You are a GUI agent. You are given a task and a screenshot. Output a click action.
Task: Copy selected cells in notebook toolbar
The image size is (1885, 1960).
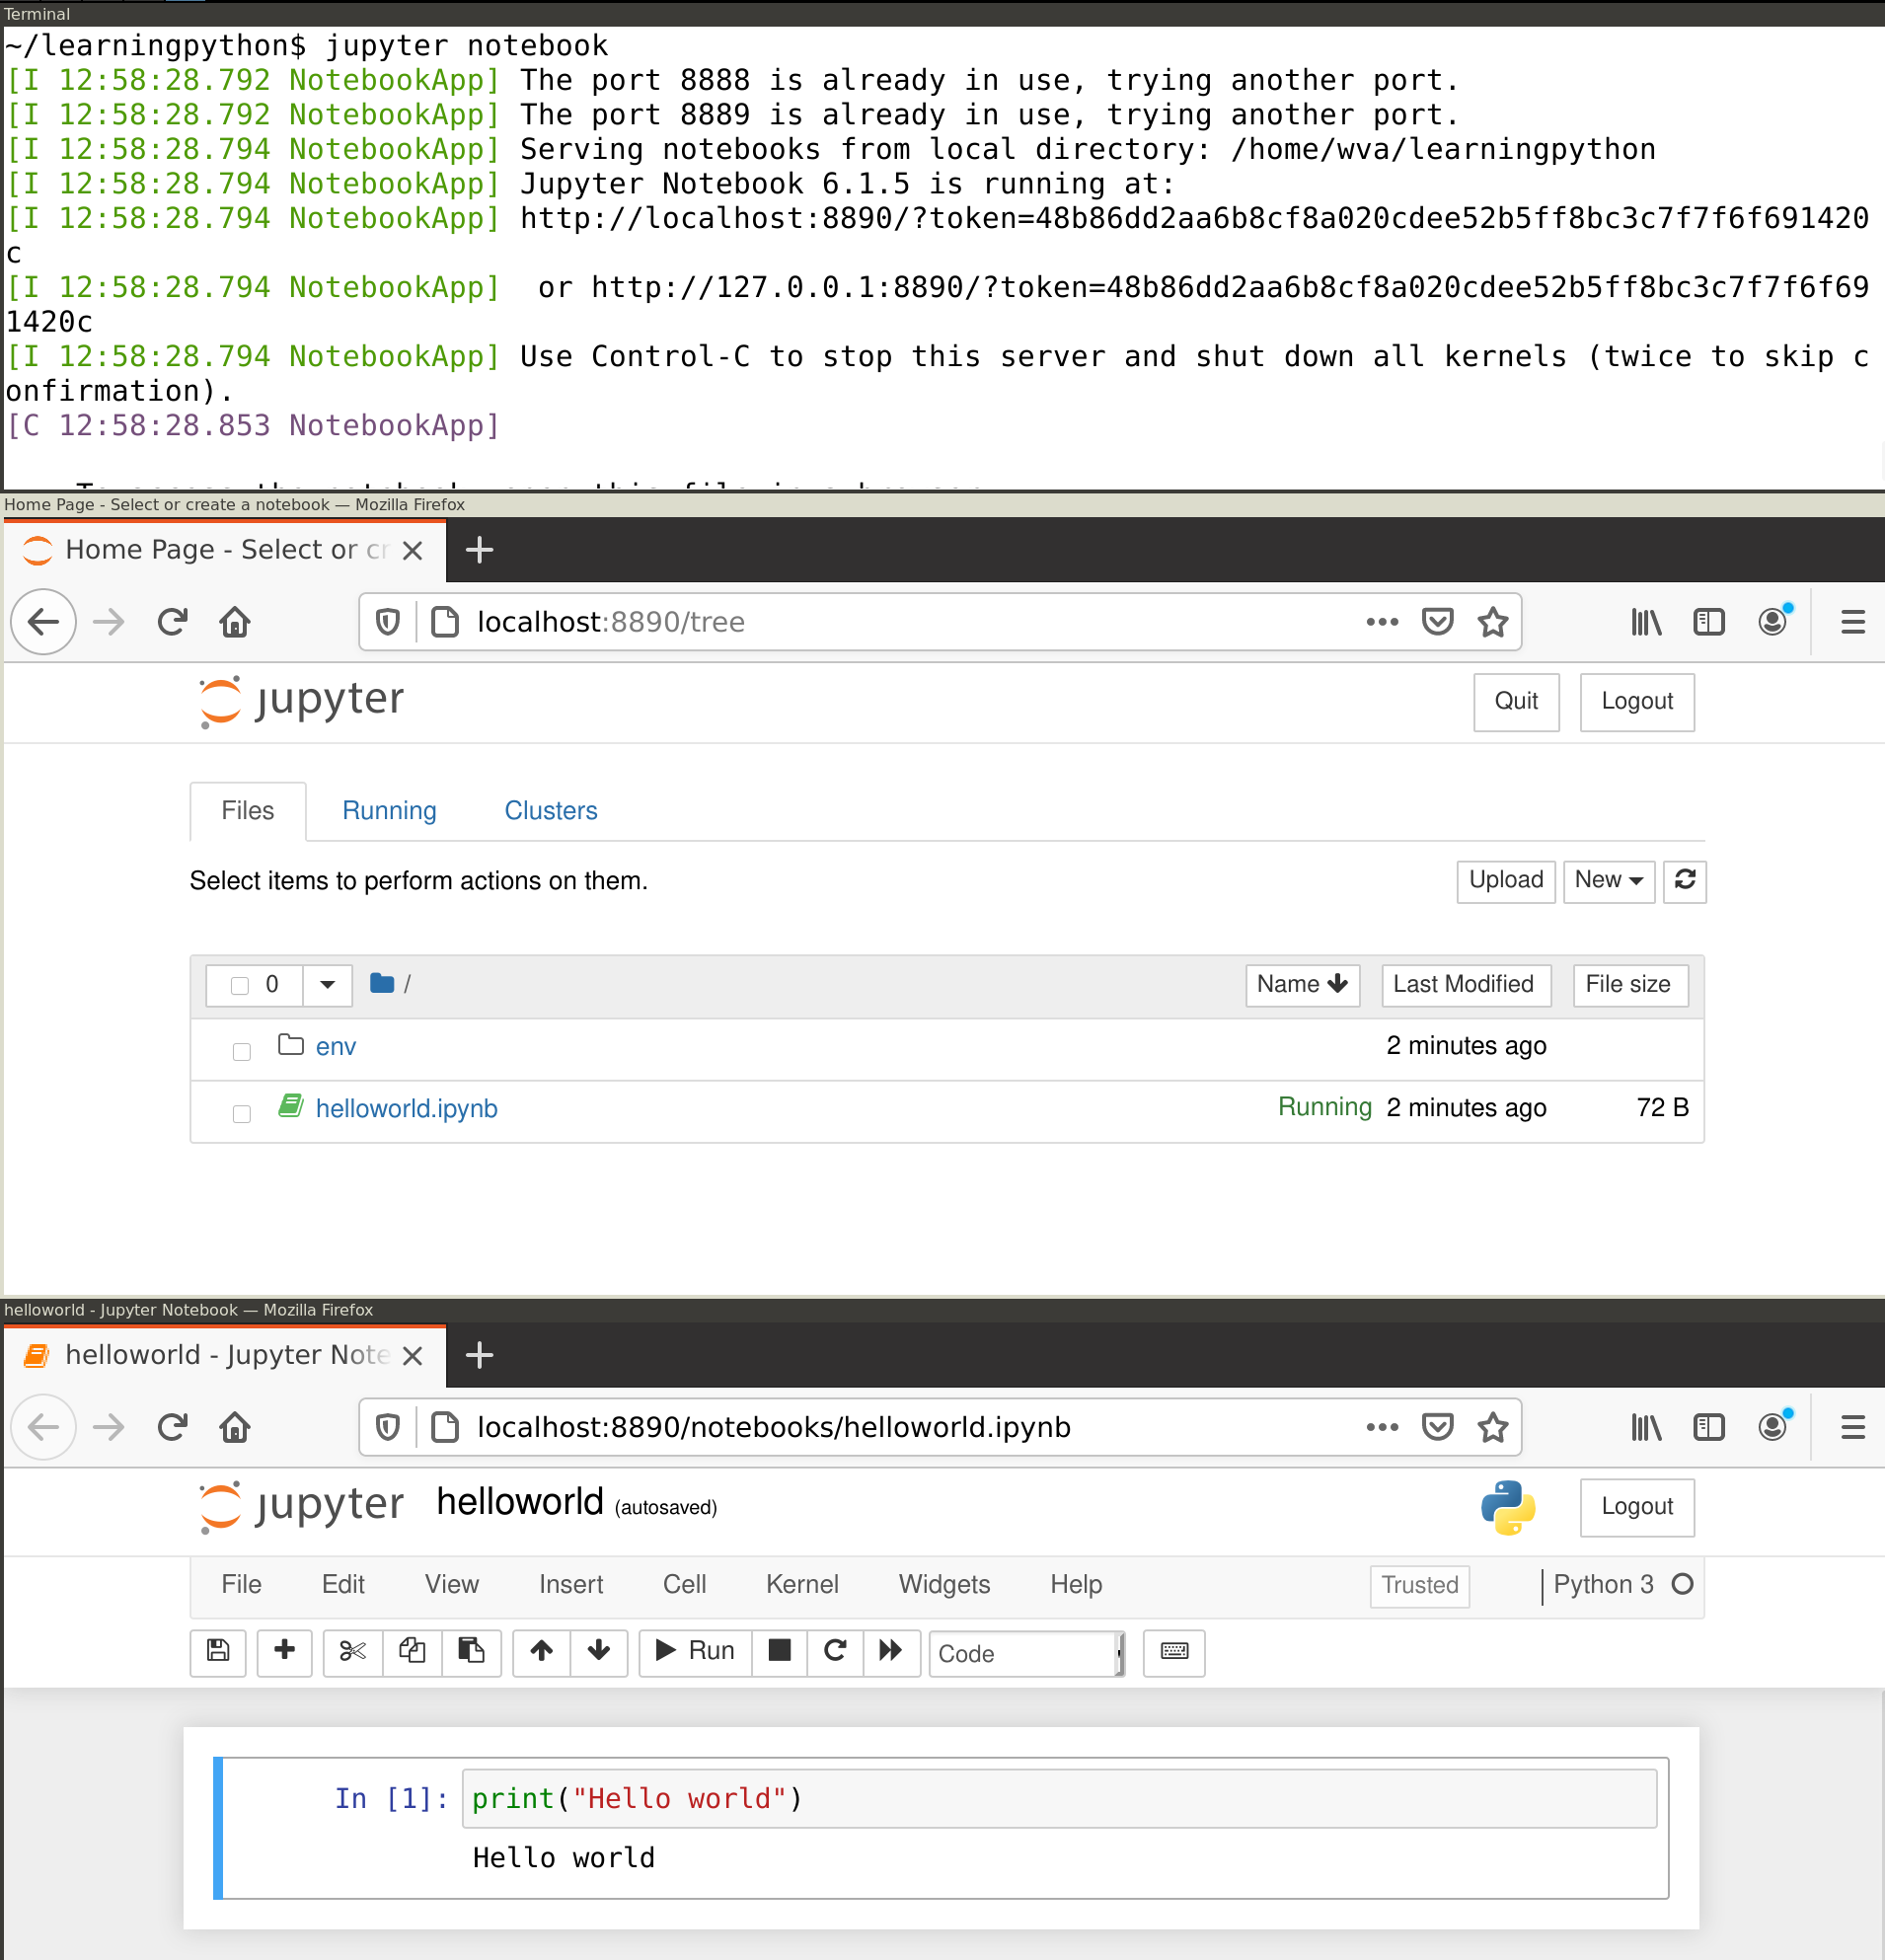[412, 1651]
